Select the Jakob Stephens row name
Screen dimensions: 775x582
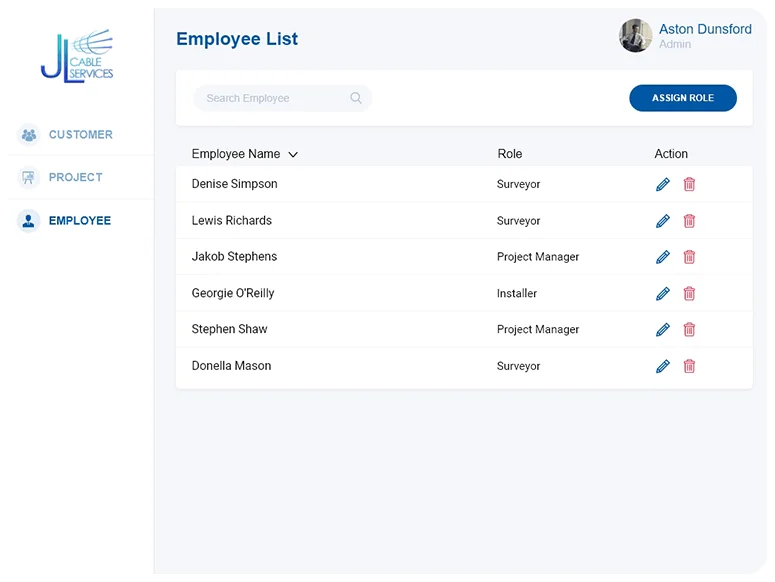pos(234,257)
